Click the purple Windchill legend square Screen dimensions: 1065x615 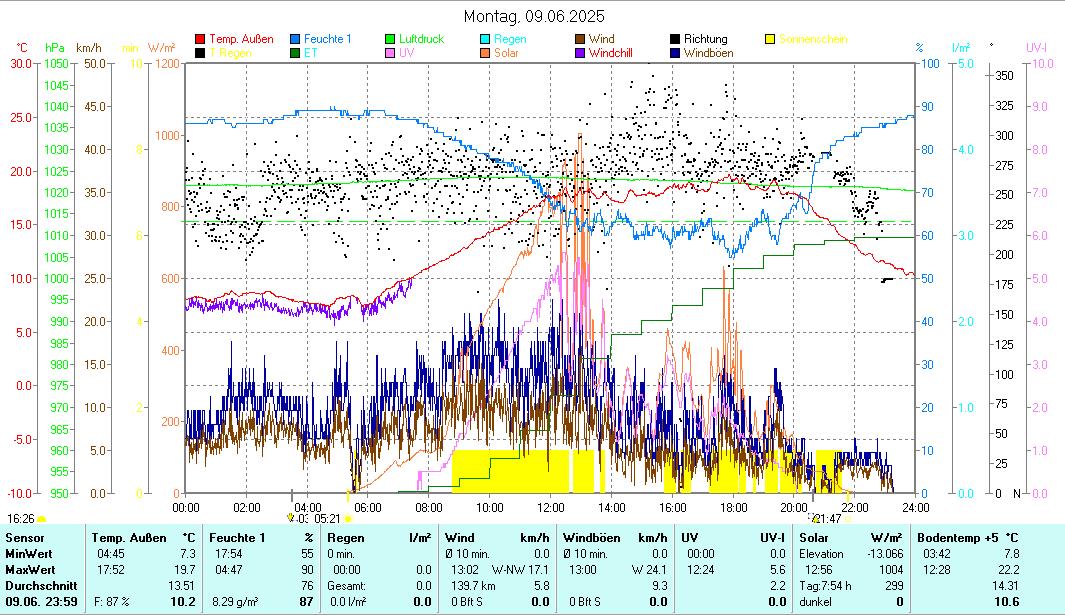581,53
